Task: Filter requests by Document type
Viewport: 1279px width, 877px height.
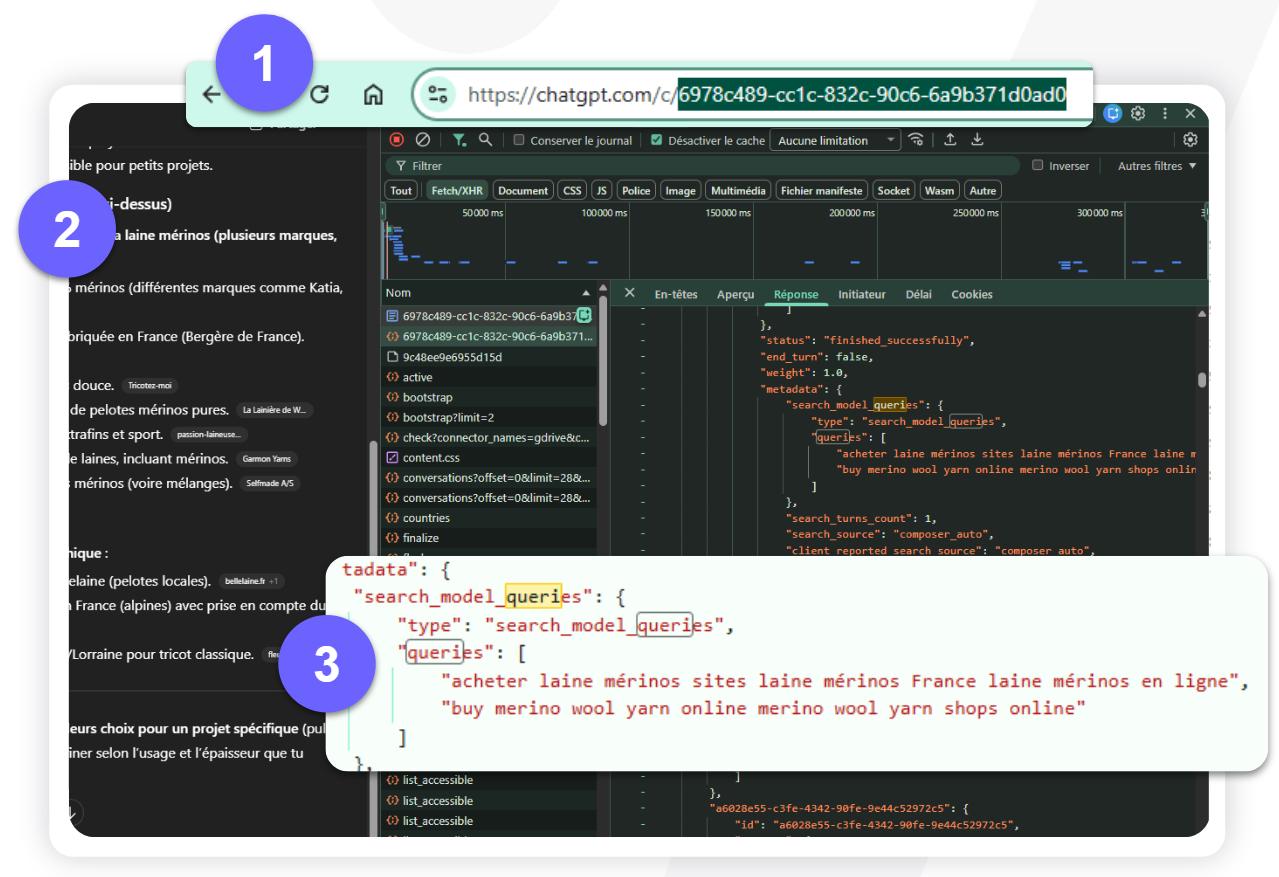Action: 523,190
